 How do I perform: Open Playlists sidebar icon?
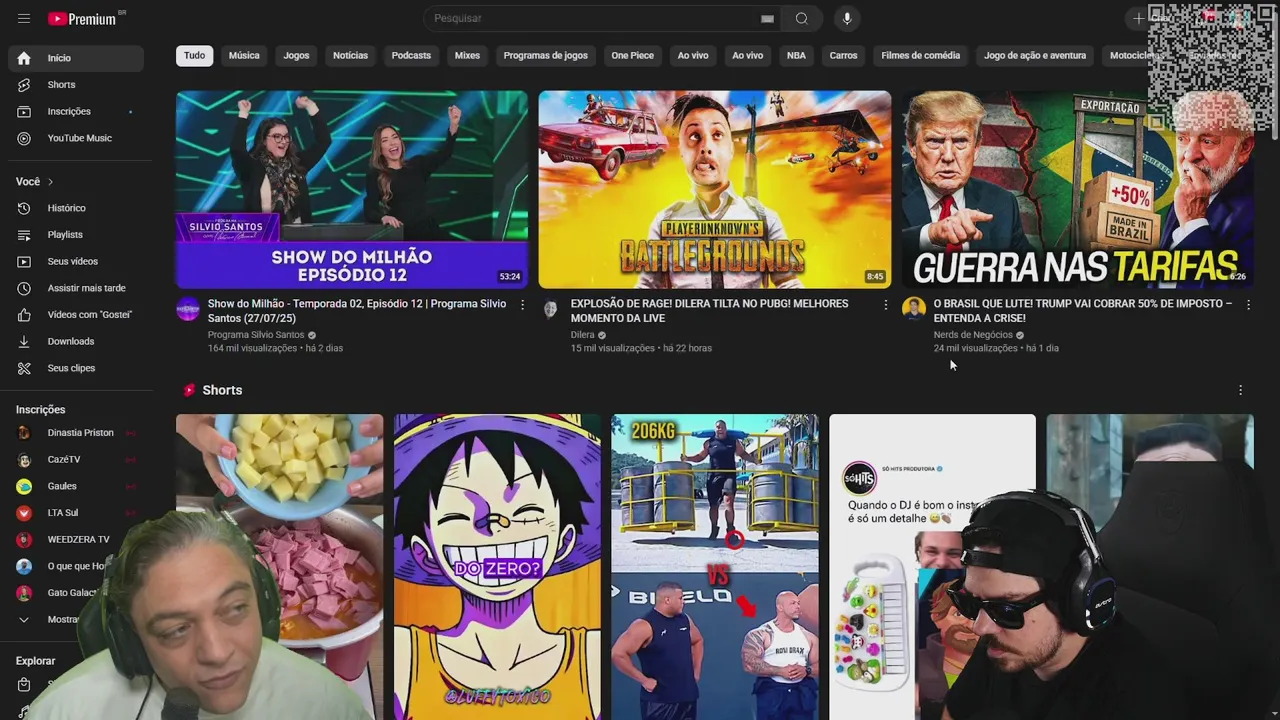click(24, 234)
